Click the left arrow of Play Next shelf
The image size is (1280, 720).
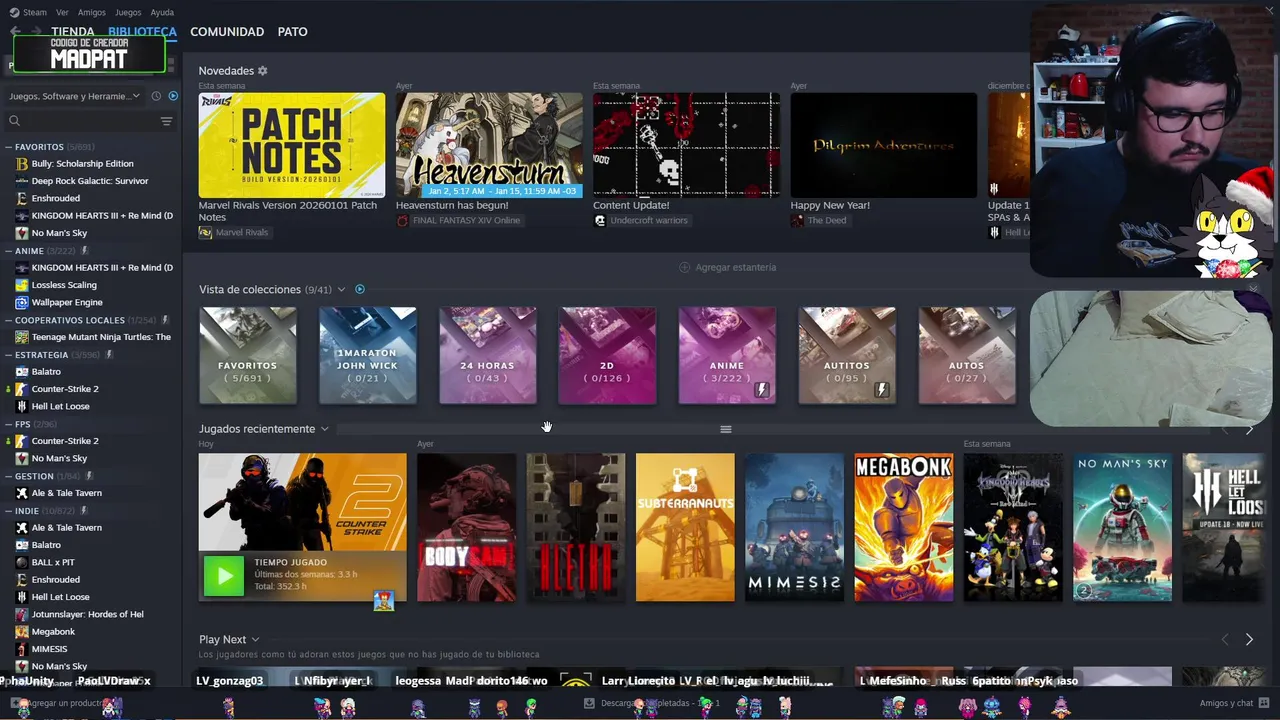click(x=1225, y=639)
